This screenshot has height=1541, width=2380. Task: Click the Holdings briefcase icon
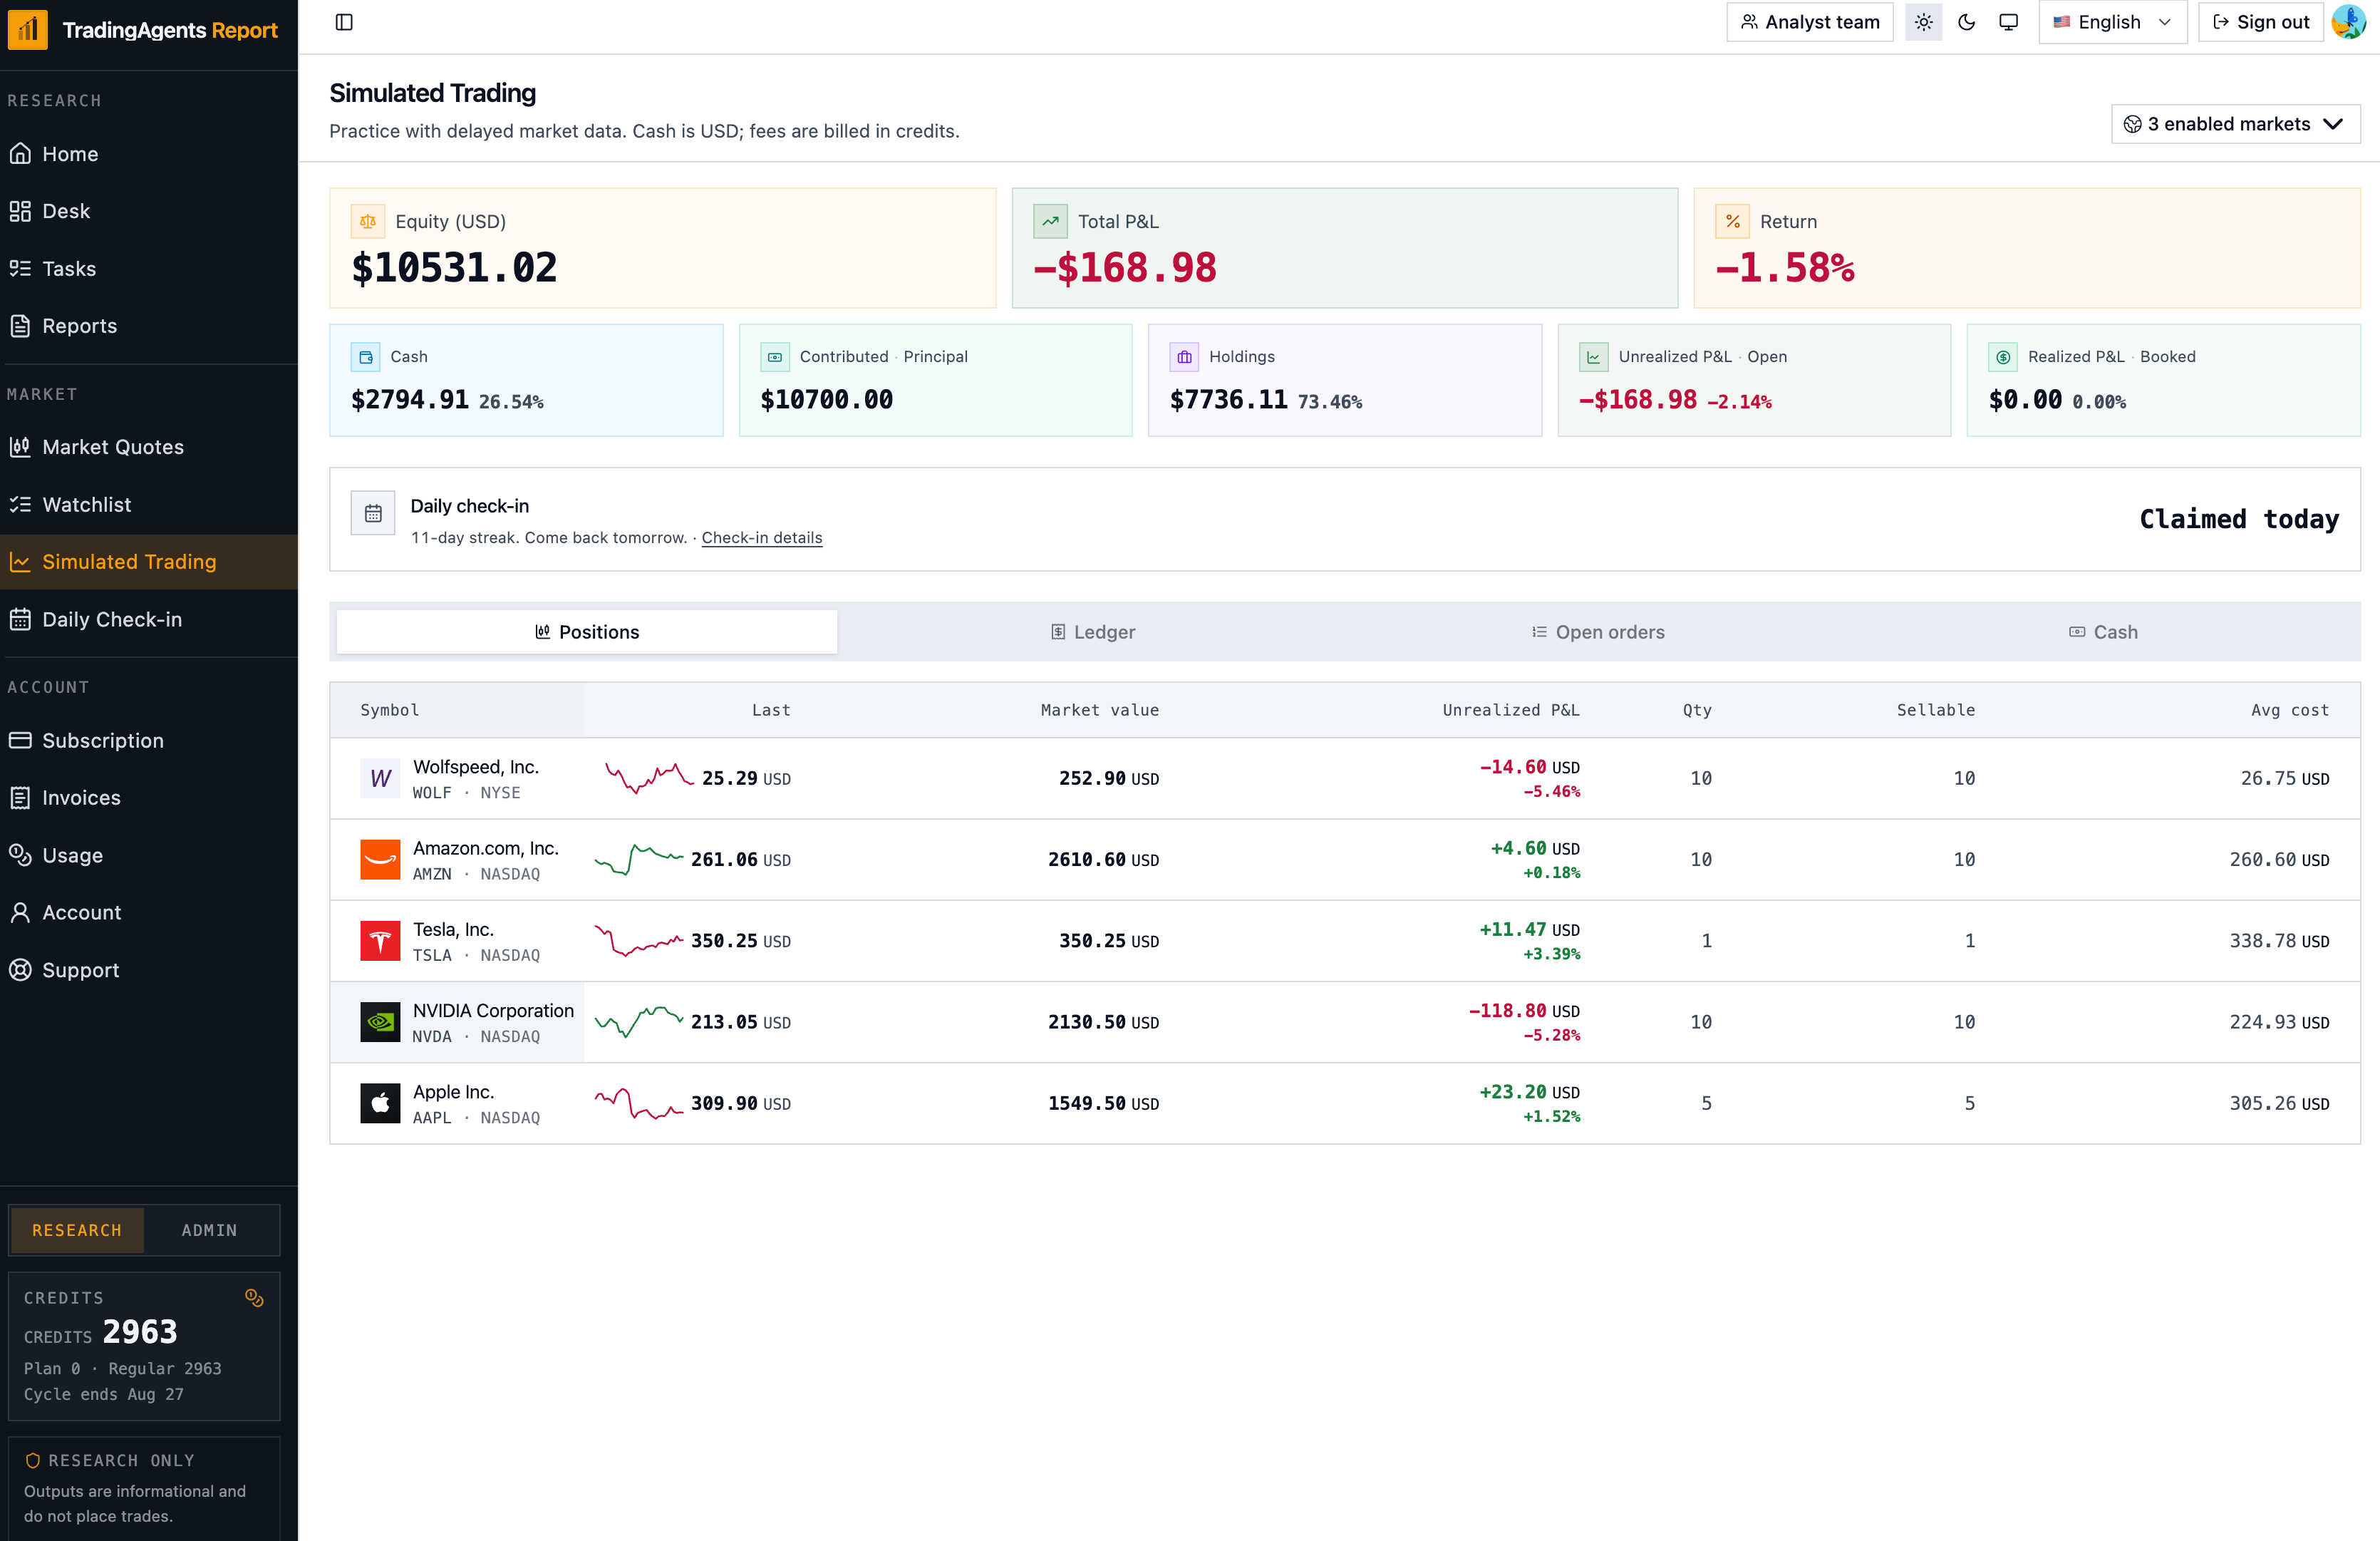(1185, 356)
